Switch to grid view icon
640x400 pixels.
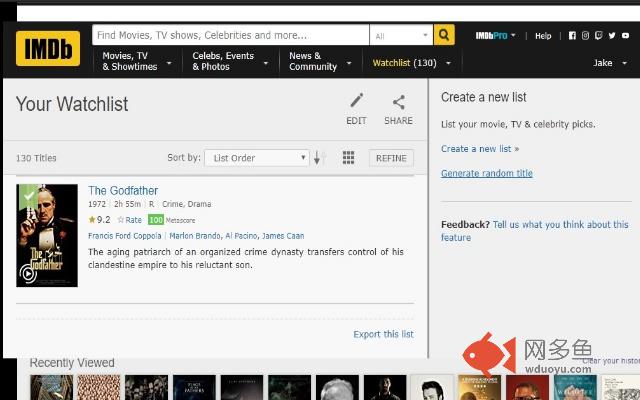348,158
